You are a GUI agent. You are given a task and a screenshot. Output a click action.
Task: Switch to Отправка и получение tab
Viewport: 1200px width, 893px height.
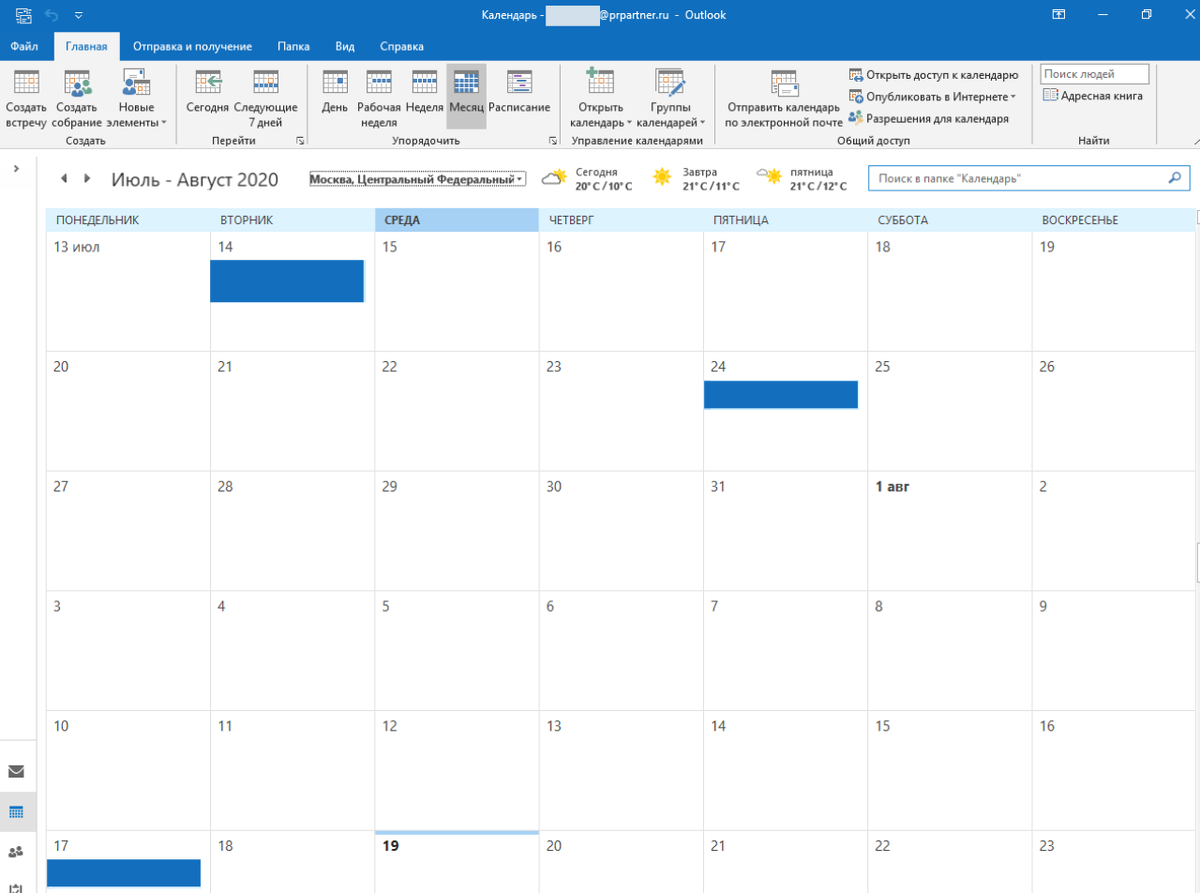192,46
